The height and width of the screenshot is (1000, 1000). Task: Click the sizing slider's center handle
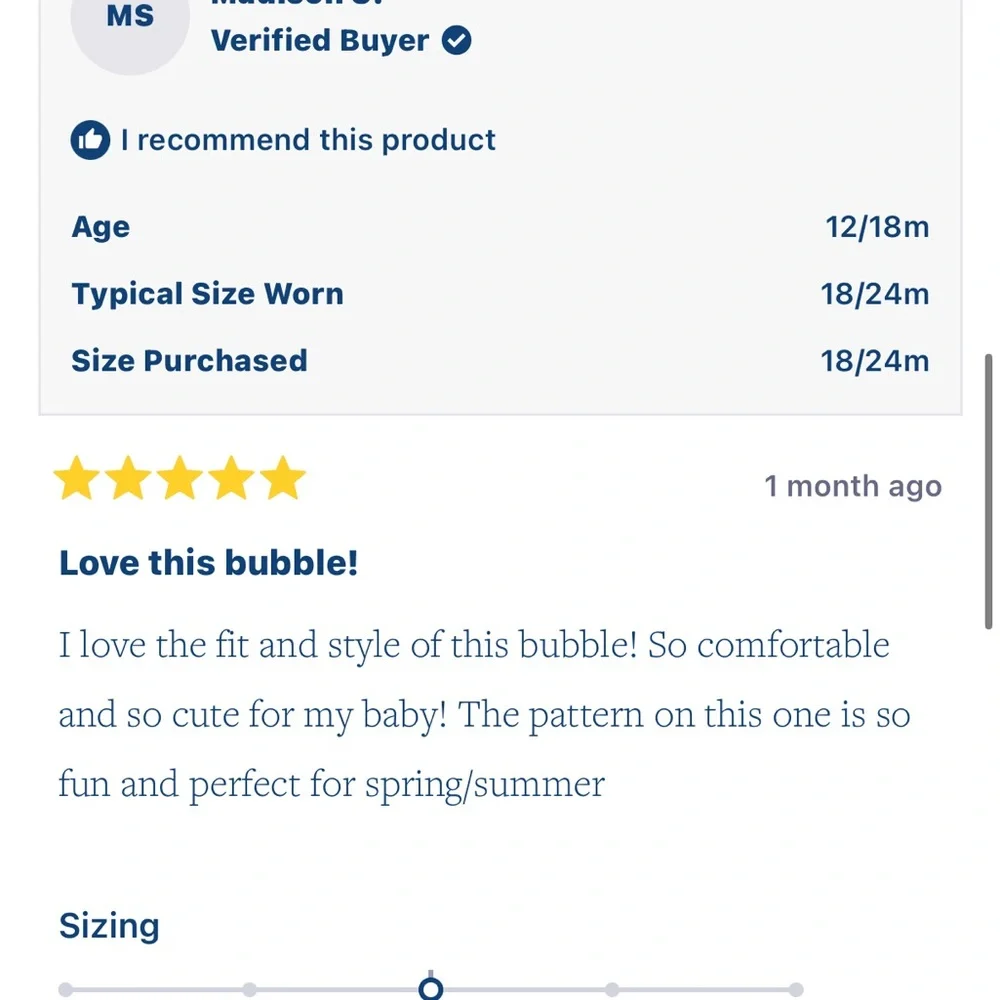point(430,989)
